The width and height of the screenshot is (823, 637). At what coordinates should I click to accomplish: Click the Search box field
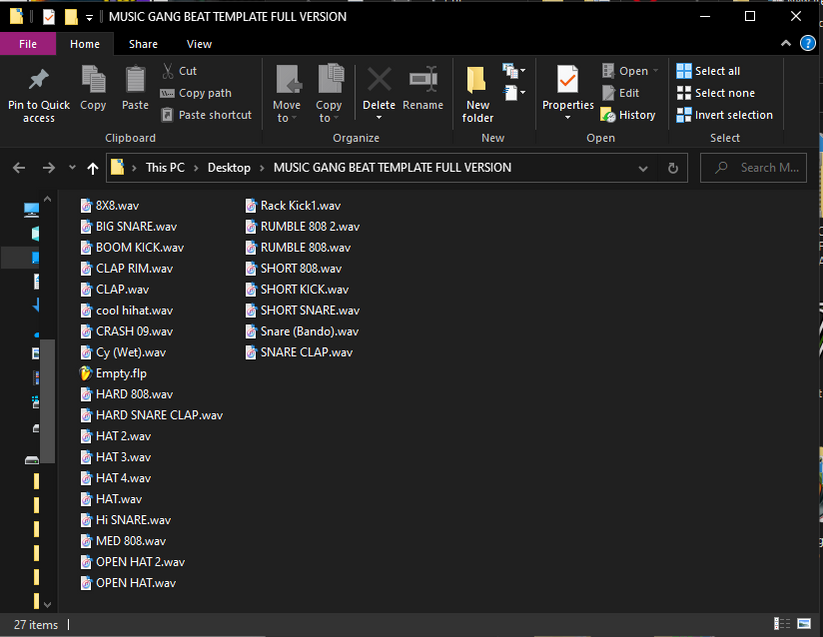(x=764, y=168)
